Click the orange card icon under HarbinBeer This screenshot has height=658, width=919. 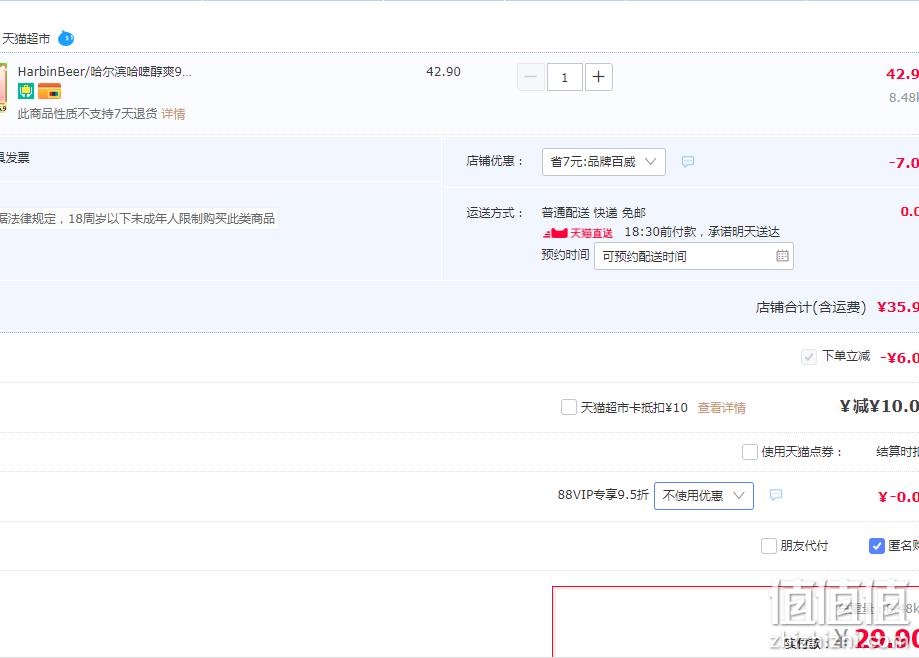[x=49, y=91]
